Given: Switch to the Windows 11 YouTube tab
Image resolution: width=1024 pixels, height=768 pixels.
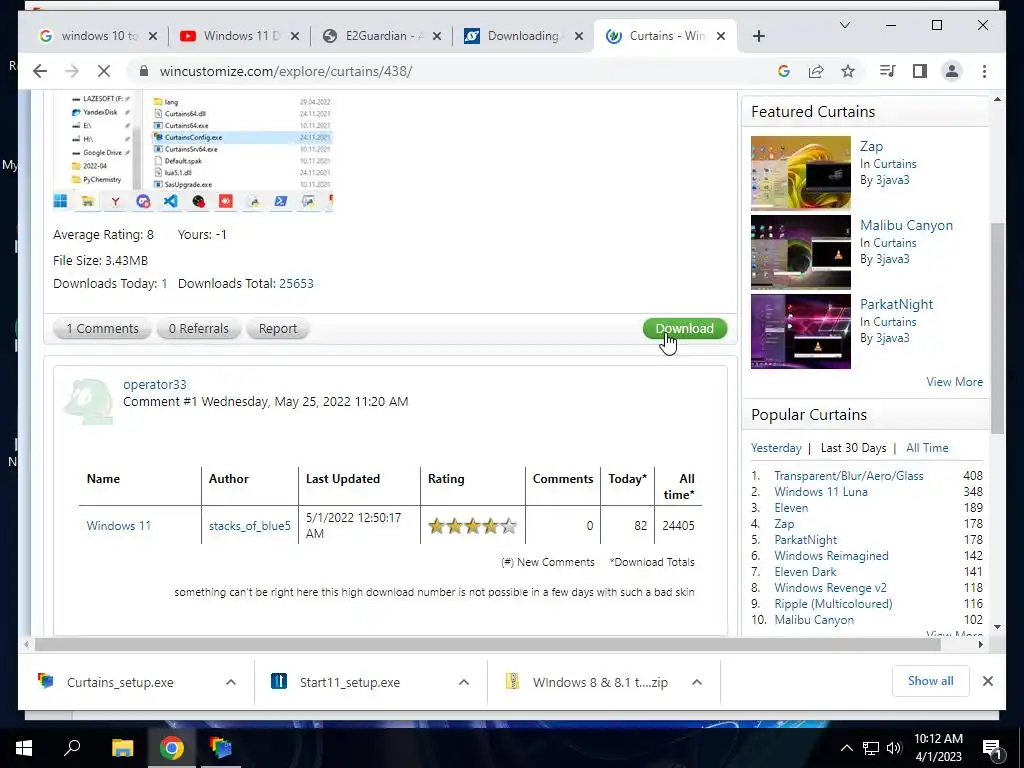Looking at the screenshot, I should click(240, 36).
